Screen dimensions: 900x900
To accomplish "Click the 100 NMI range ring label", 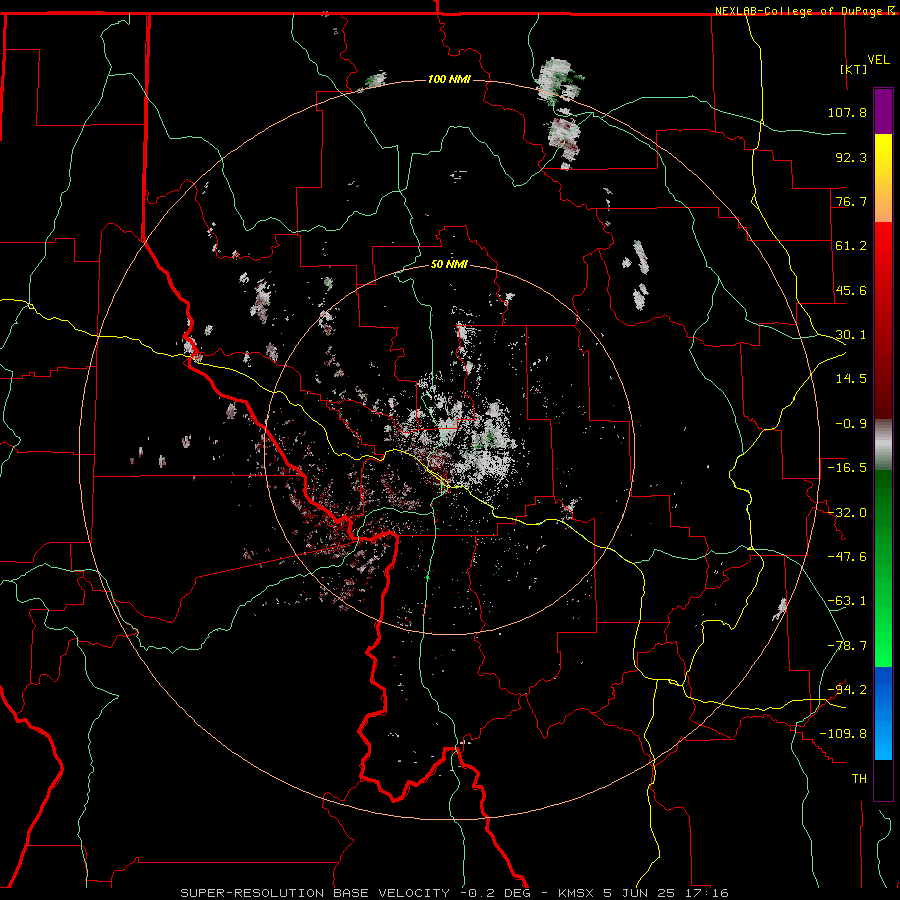I will pos(449,79).
